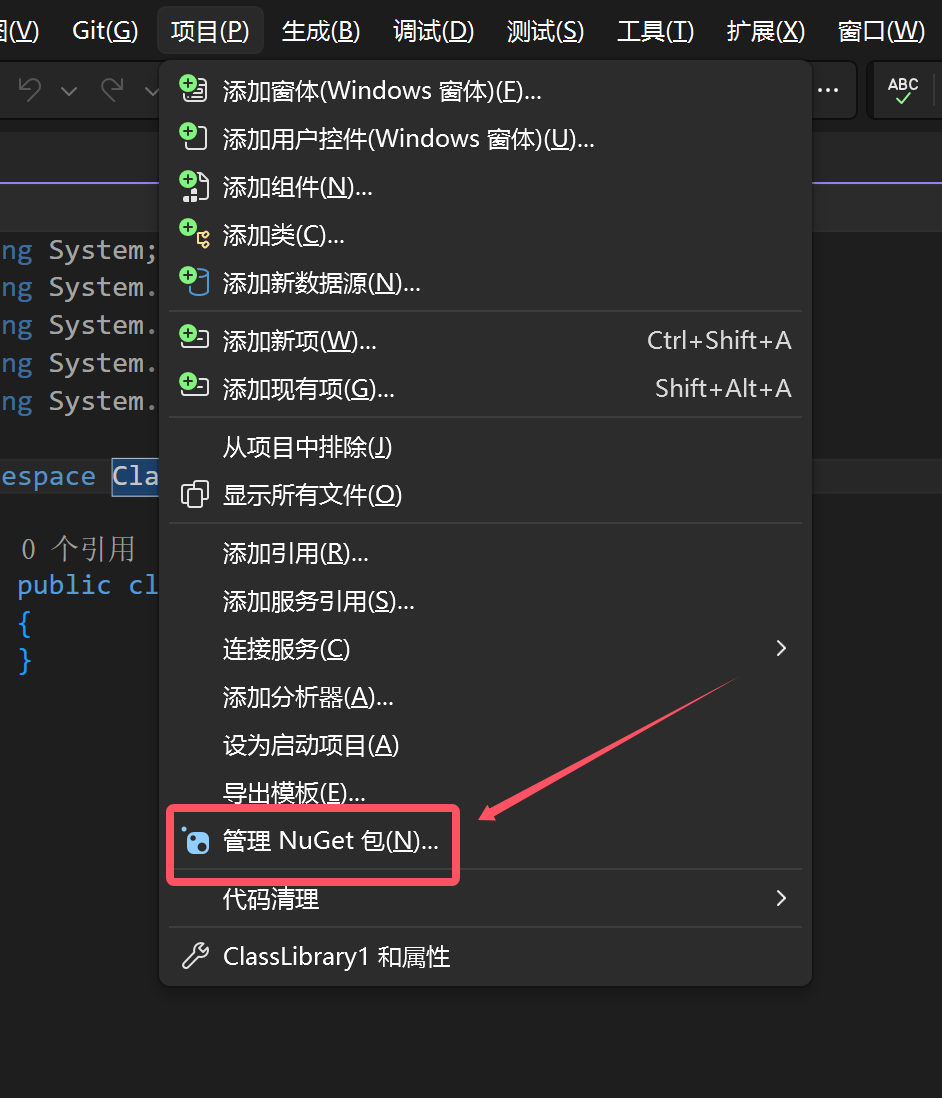The height and width of the screenshot is (1098, 942).
Task: Click the wrench icon for ClassLibrary1 properties
Action: [194, 957]
